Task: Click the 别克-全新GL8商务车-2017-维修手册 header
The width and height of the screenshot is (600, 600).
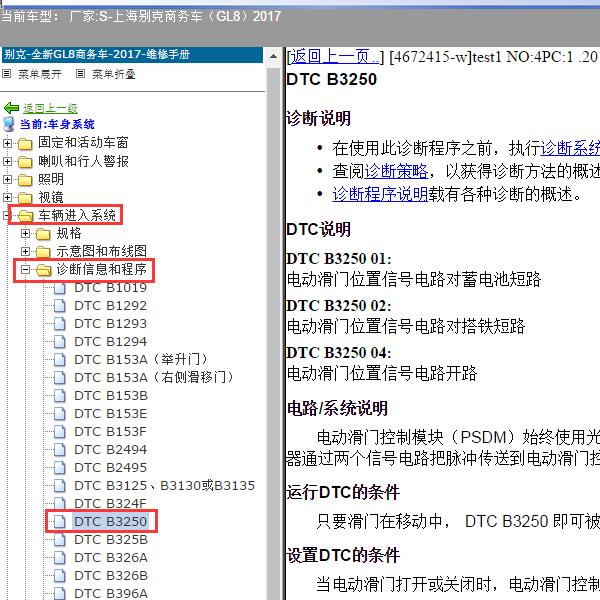Action: [x=132, y=54]
